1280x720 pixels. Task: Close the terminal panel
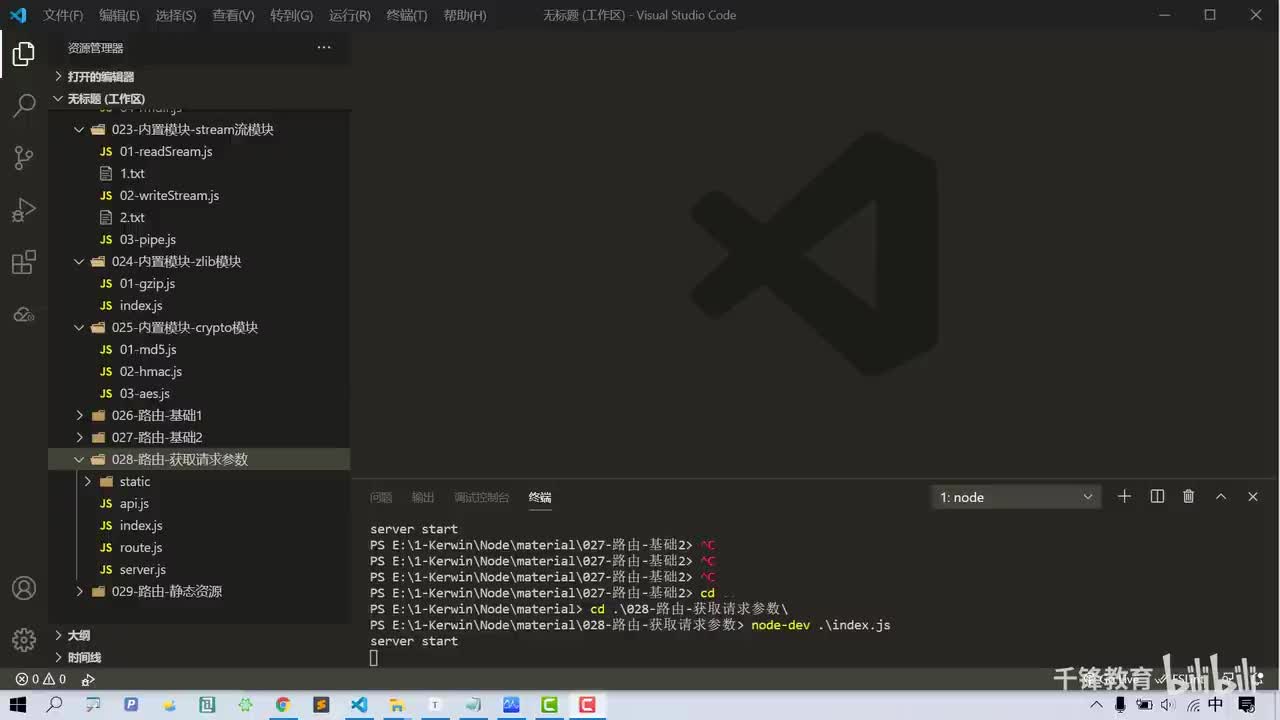pyautogui.click(x=1253, y=497)
